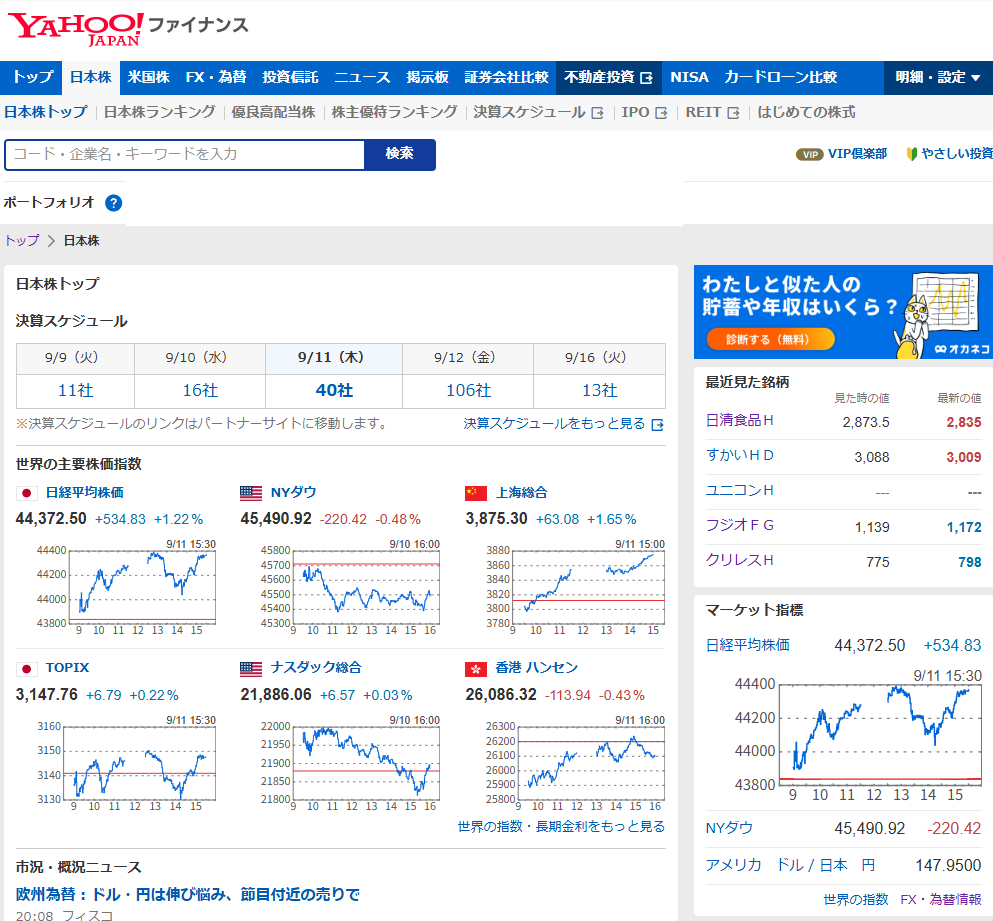
Task: Click external link icon after 決算スケジュール submenu
Action: click(597, 113)
